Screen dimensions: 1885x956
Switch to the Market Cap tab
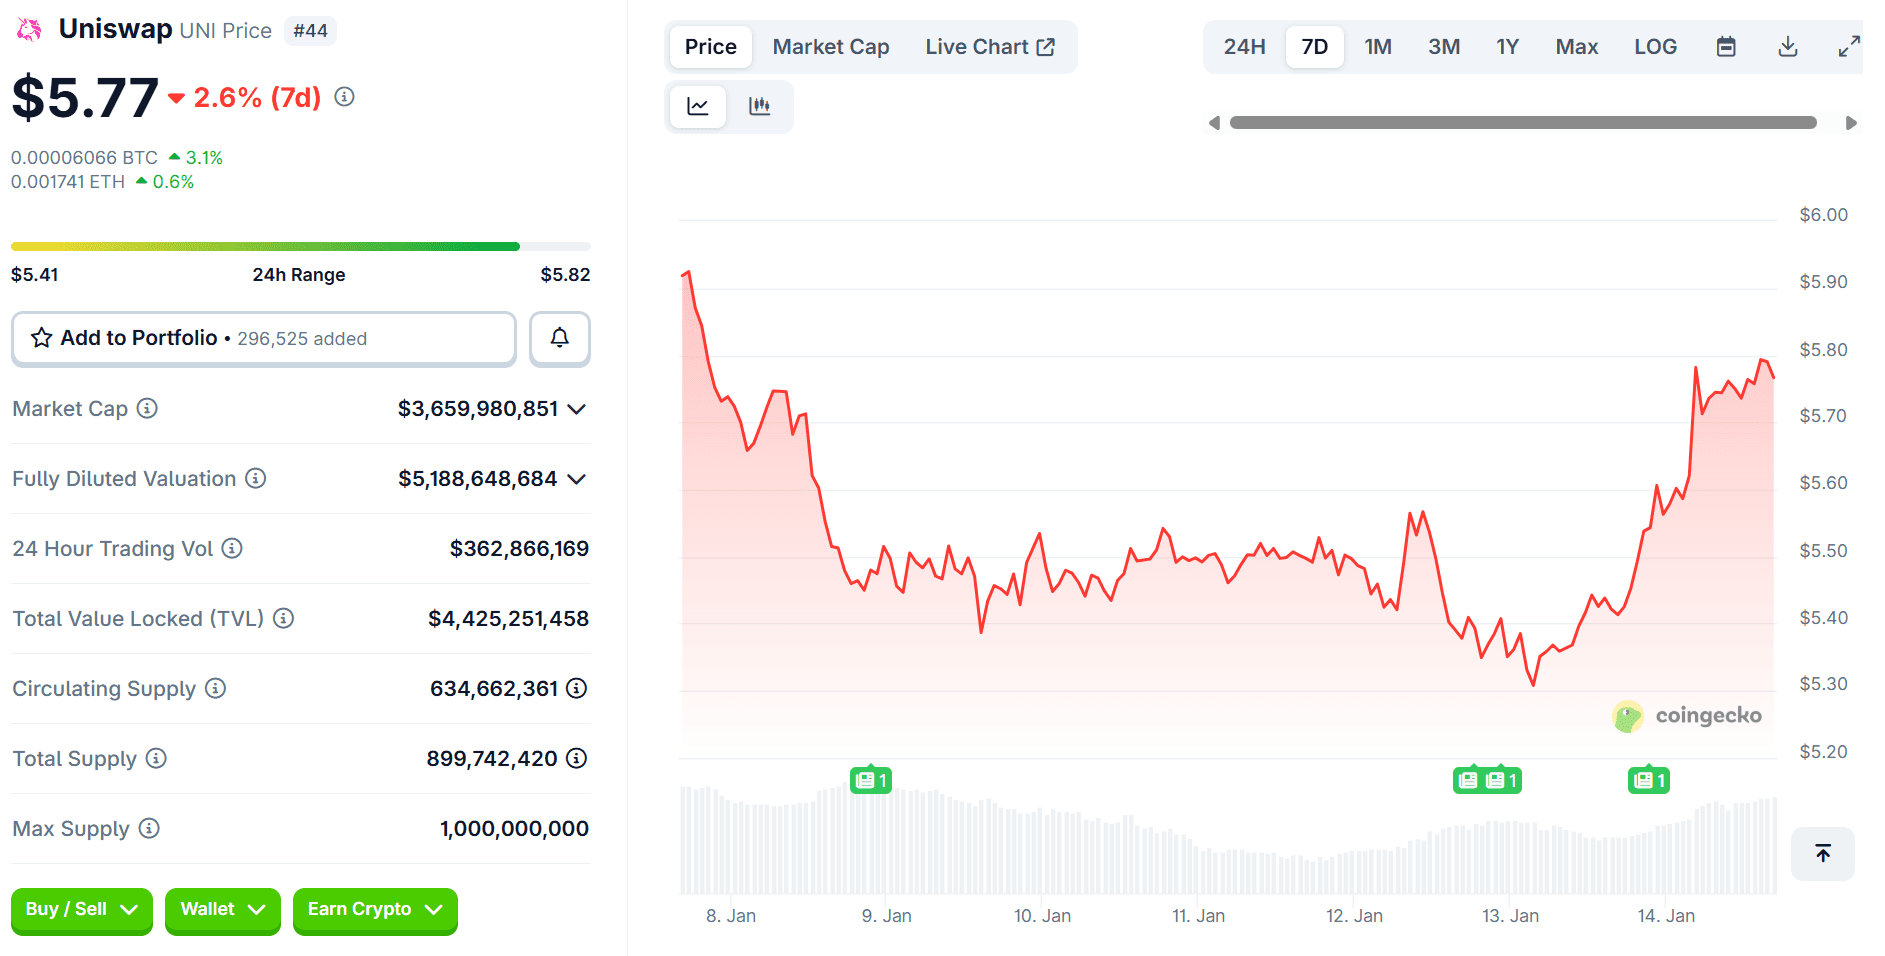pos(830,47)
